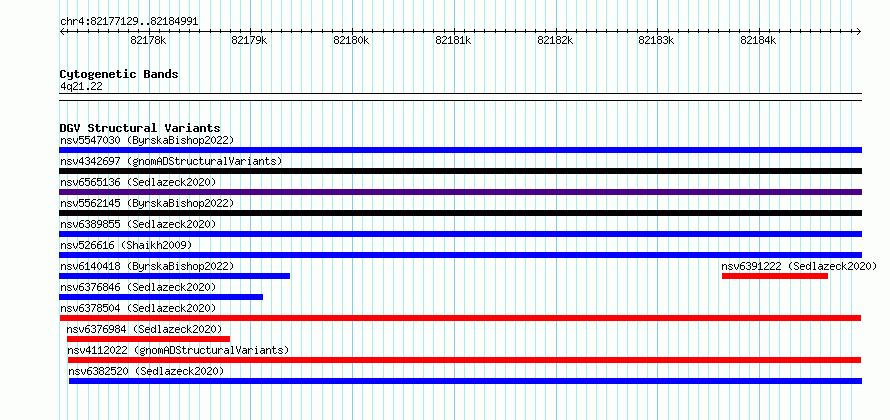Viewport: 890px width, 420px height.
Task: Click the 82179k ruler tick label
Action: [250, 40]
